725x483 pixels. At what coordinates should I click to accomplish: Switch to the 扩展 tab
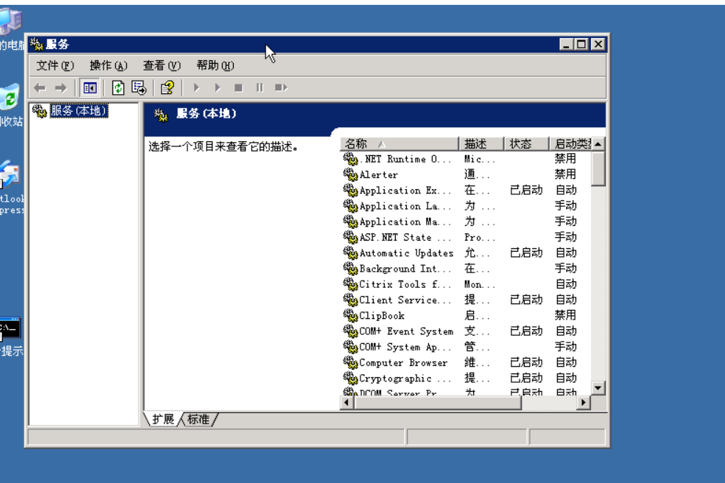(163, 419)
